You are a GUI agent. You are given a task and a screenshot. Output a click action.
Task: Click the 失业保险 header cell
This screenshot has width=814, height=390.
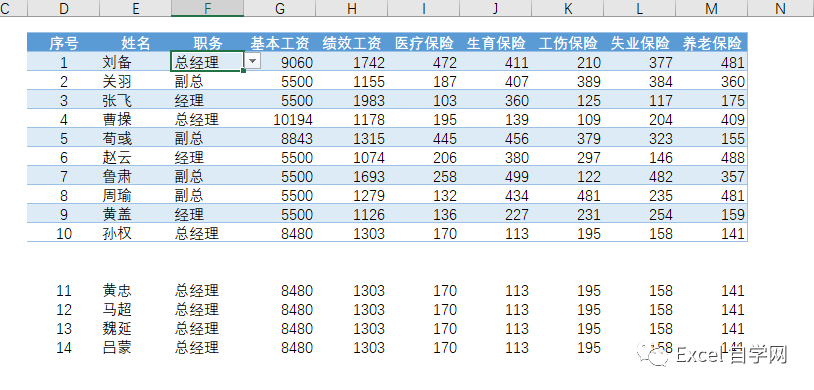click(x=640, y=43)
